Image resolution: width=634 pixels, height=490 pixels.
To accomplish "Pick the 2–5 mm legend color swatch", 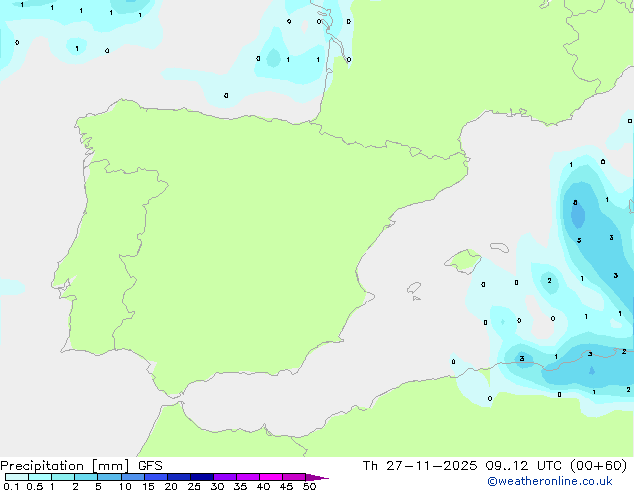I will click(x=86, y=477).
